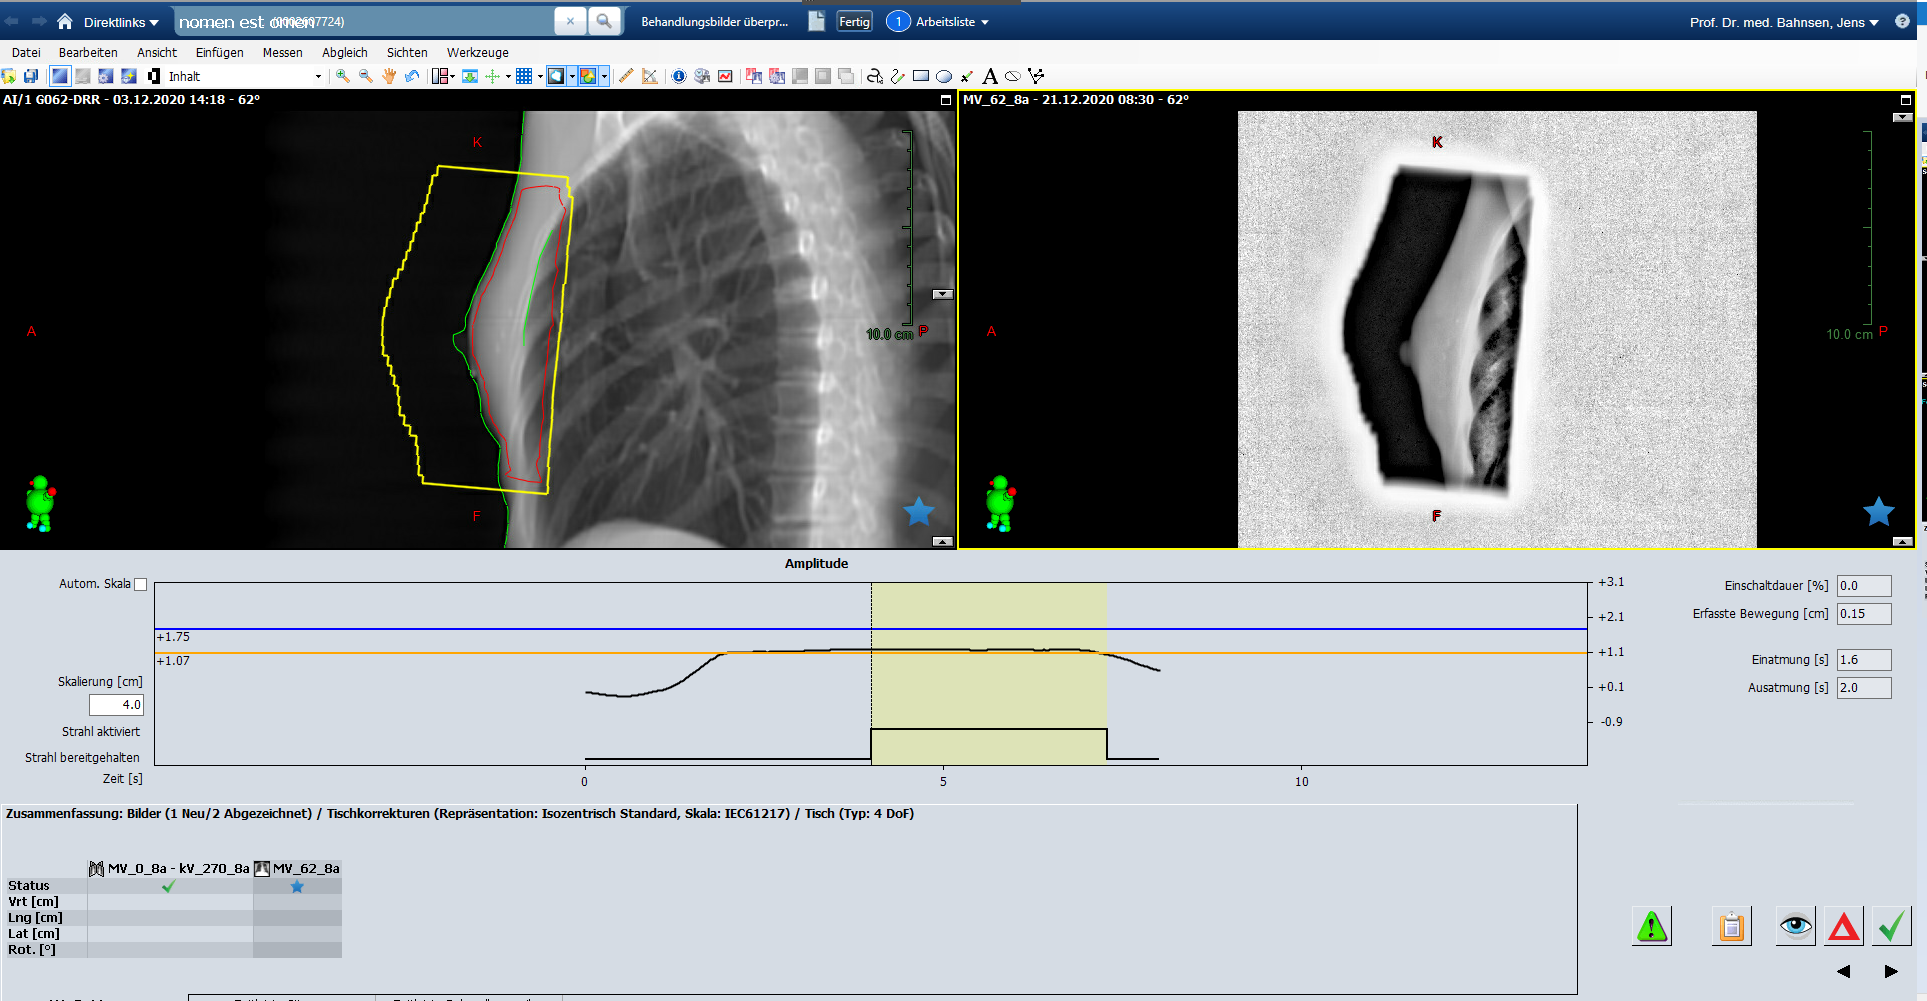This screenshot has height=1001, width=1927.
Task: Select the ruler measurement tool
Action: click(x=626, y=76)
